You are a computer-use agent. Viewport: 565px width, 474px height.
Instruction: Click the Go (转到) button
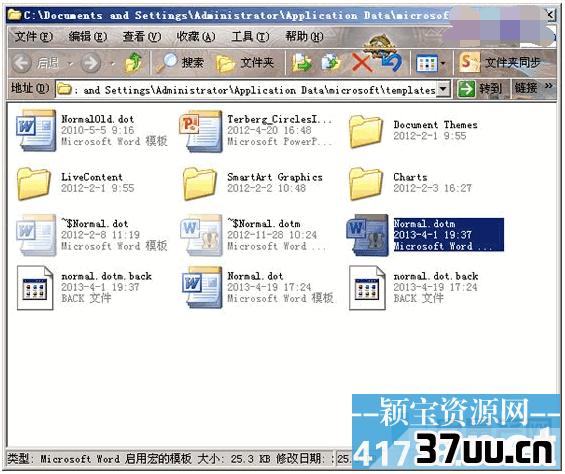[x=480, y=88]
